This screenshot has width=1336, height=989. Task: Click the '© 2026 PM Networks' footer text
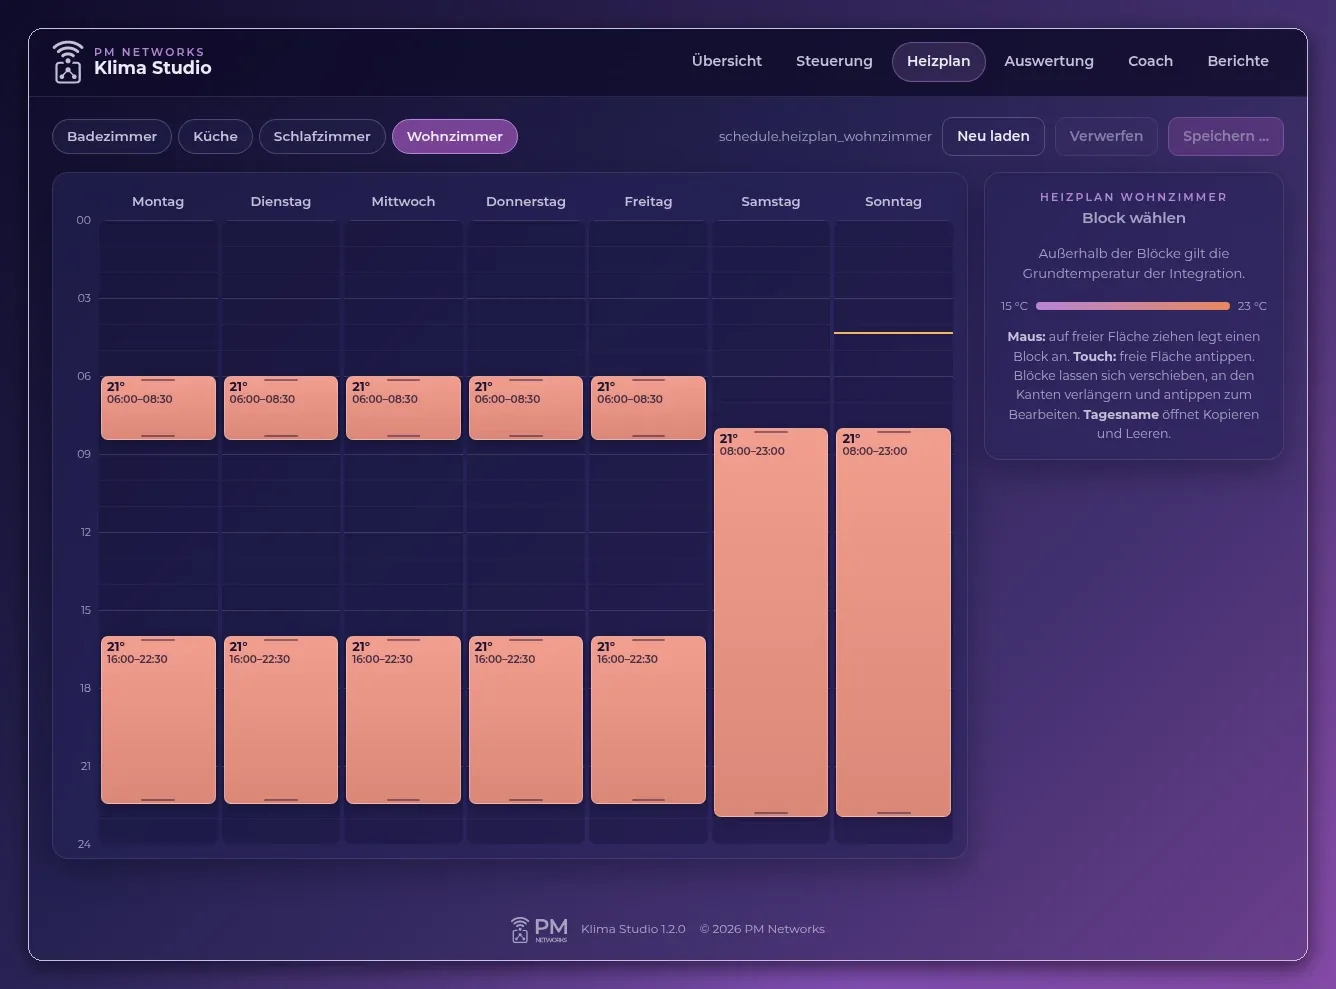(x=762, y=929)
